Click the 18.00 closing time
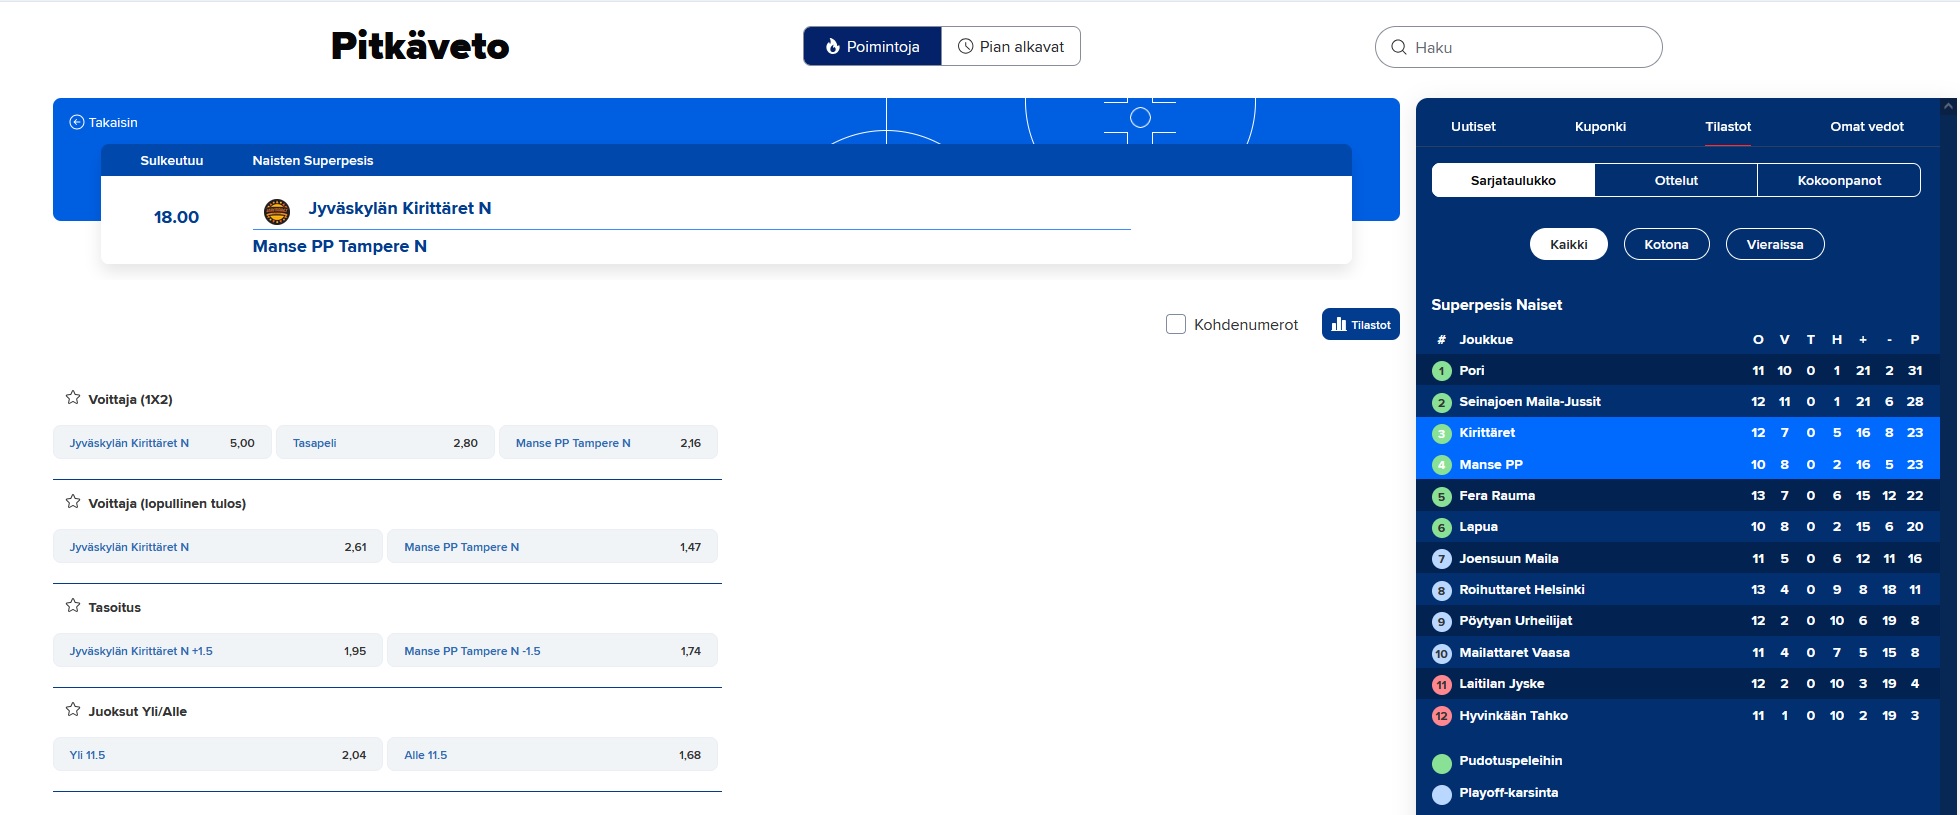 pyautogui.click(x=176, y=217)
